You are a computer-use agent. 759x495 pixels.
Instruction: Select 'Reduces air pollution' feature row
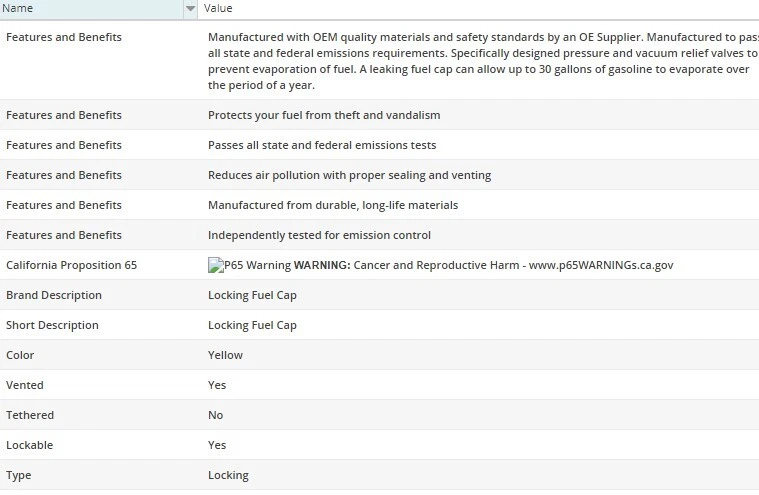pos(349,175)
